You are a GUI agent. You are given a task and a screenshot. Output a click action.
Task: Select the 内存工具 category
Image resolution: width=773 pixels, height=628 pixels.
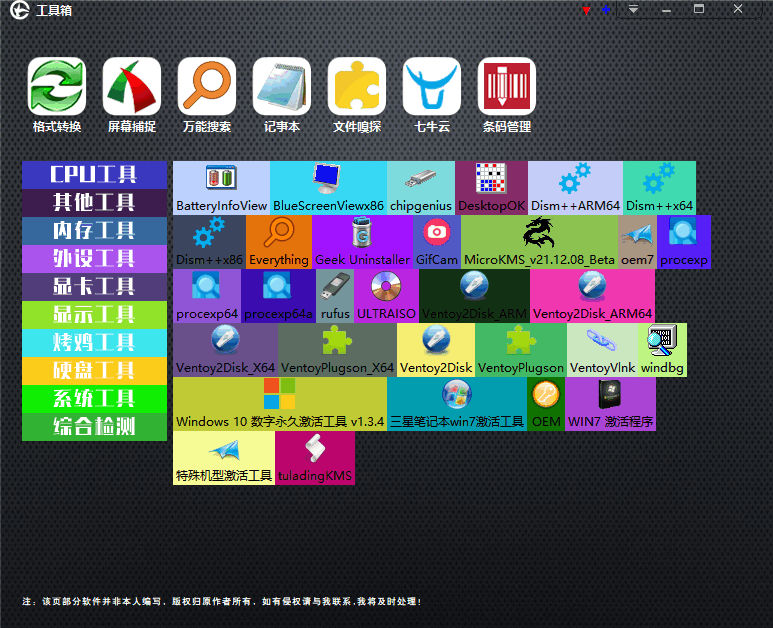click(95, 231)
